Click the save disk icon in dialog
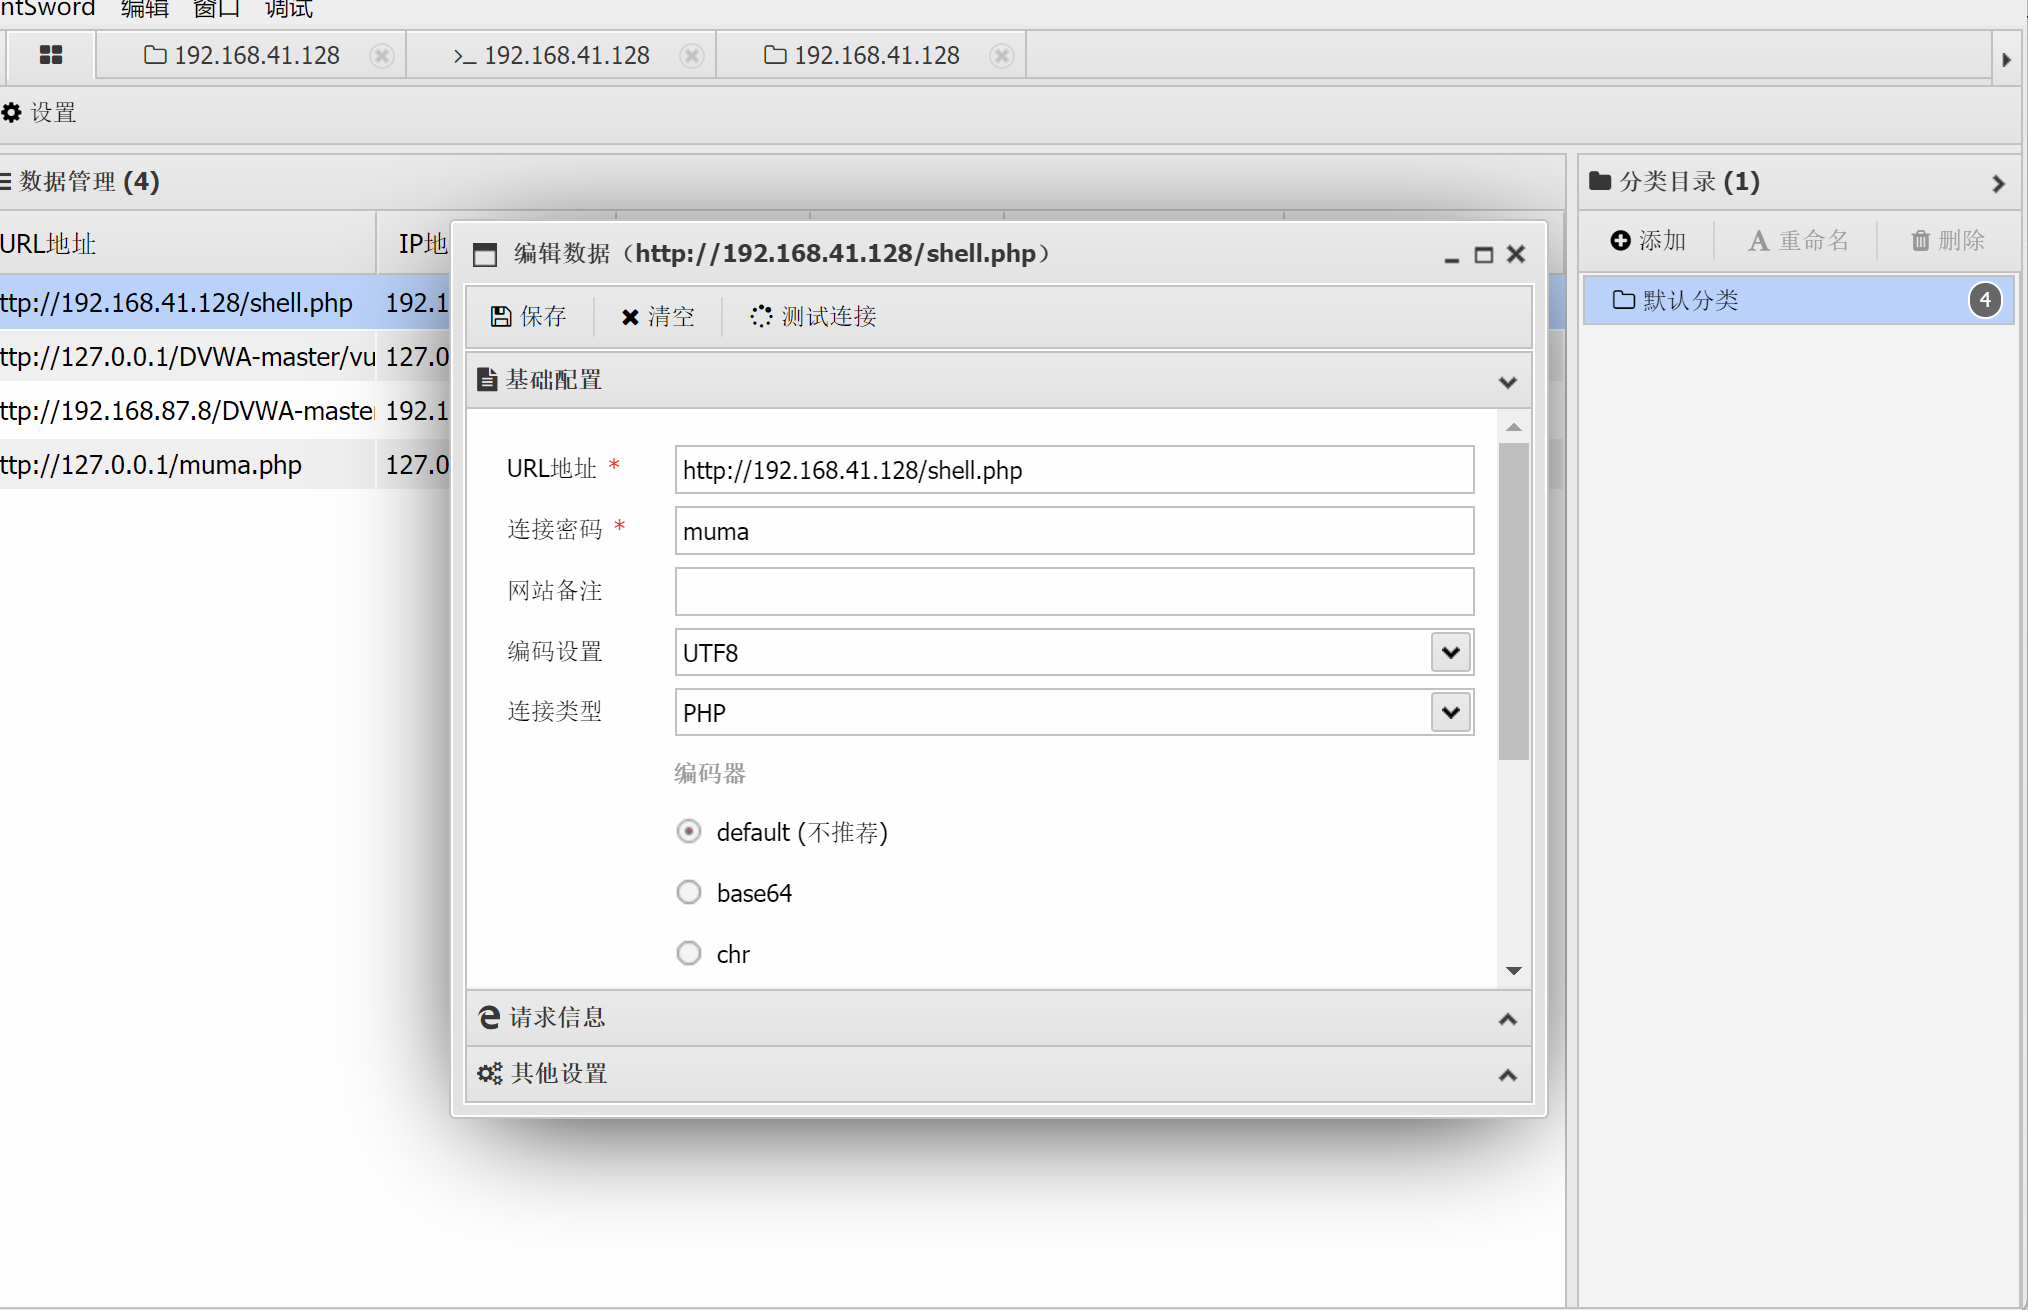 tap(501, 317)
